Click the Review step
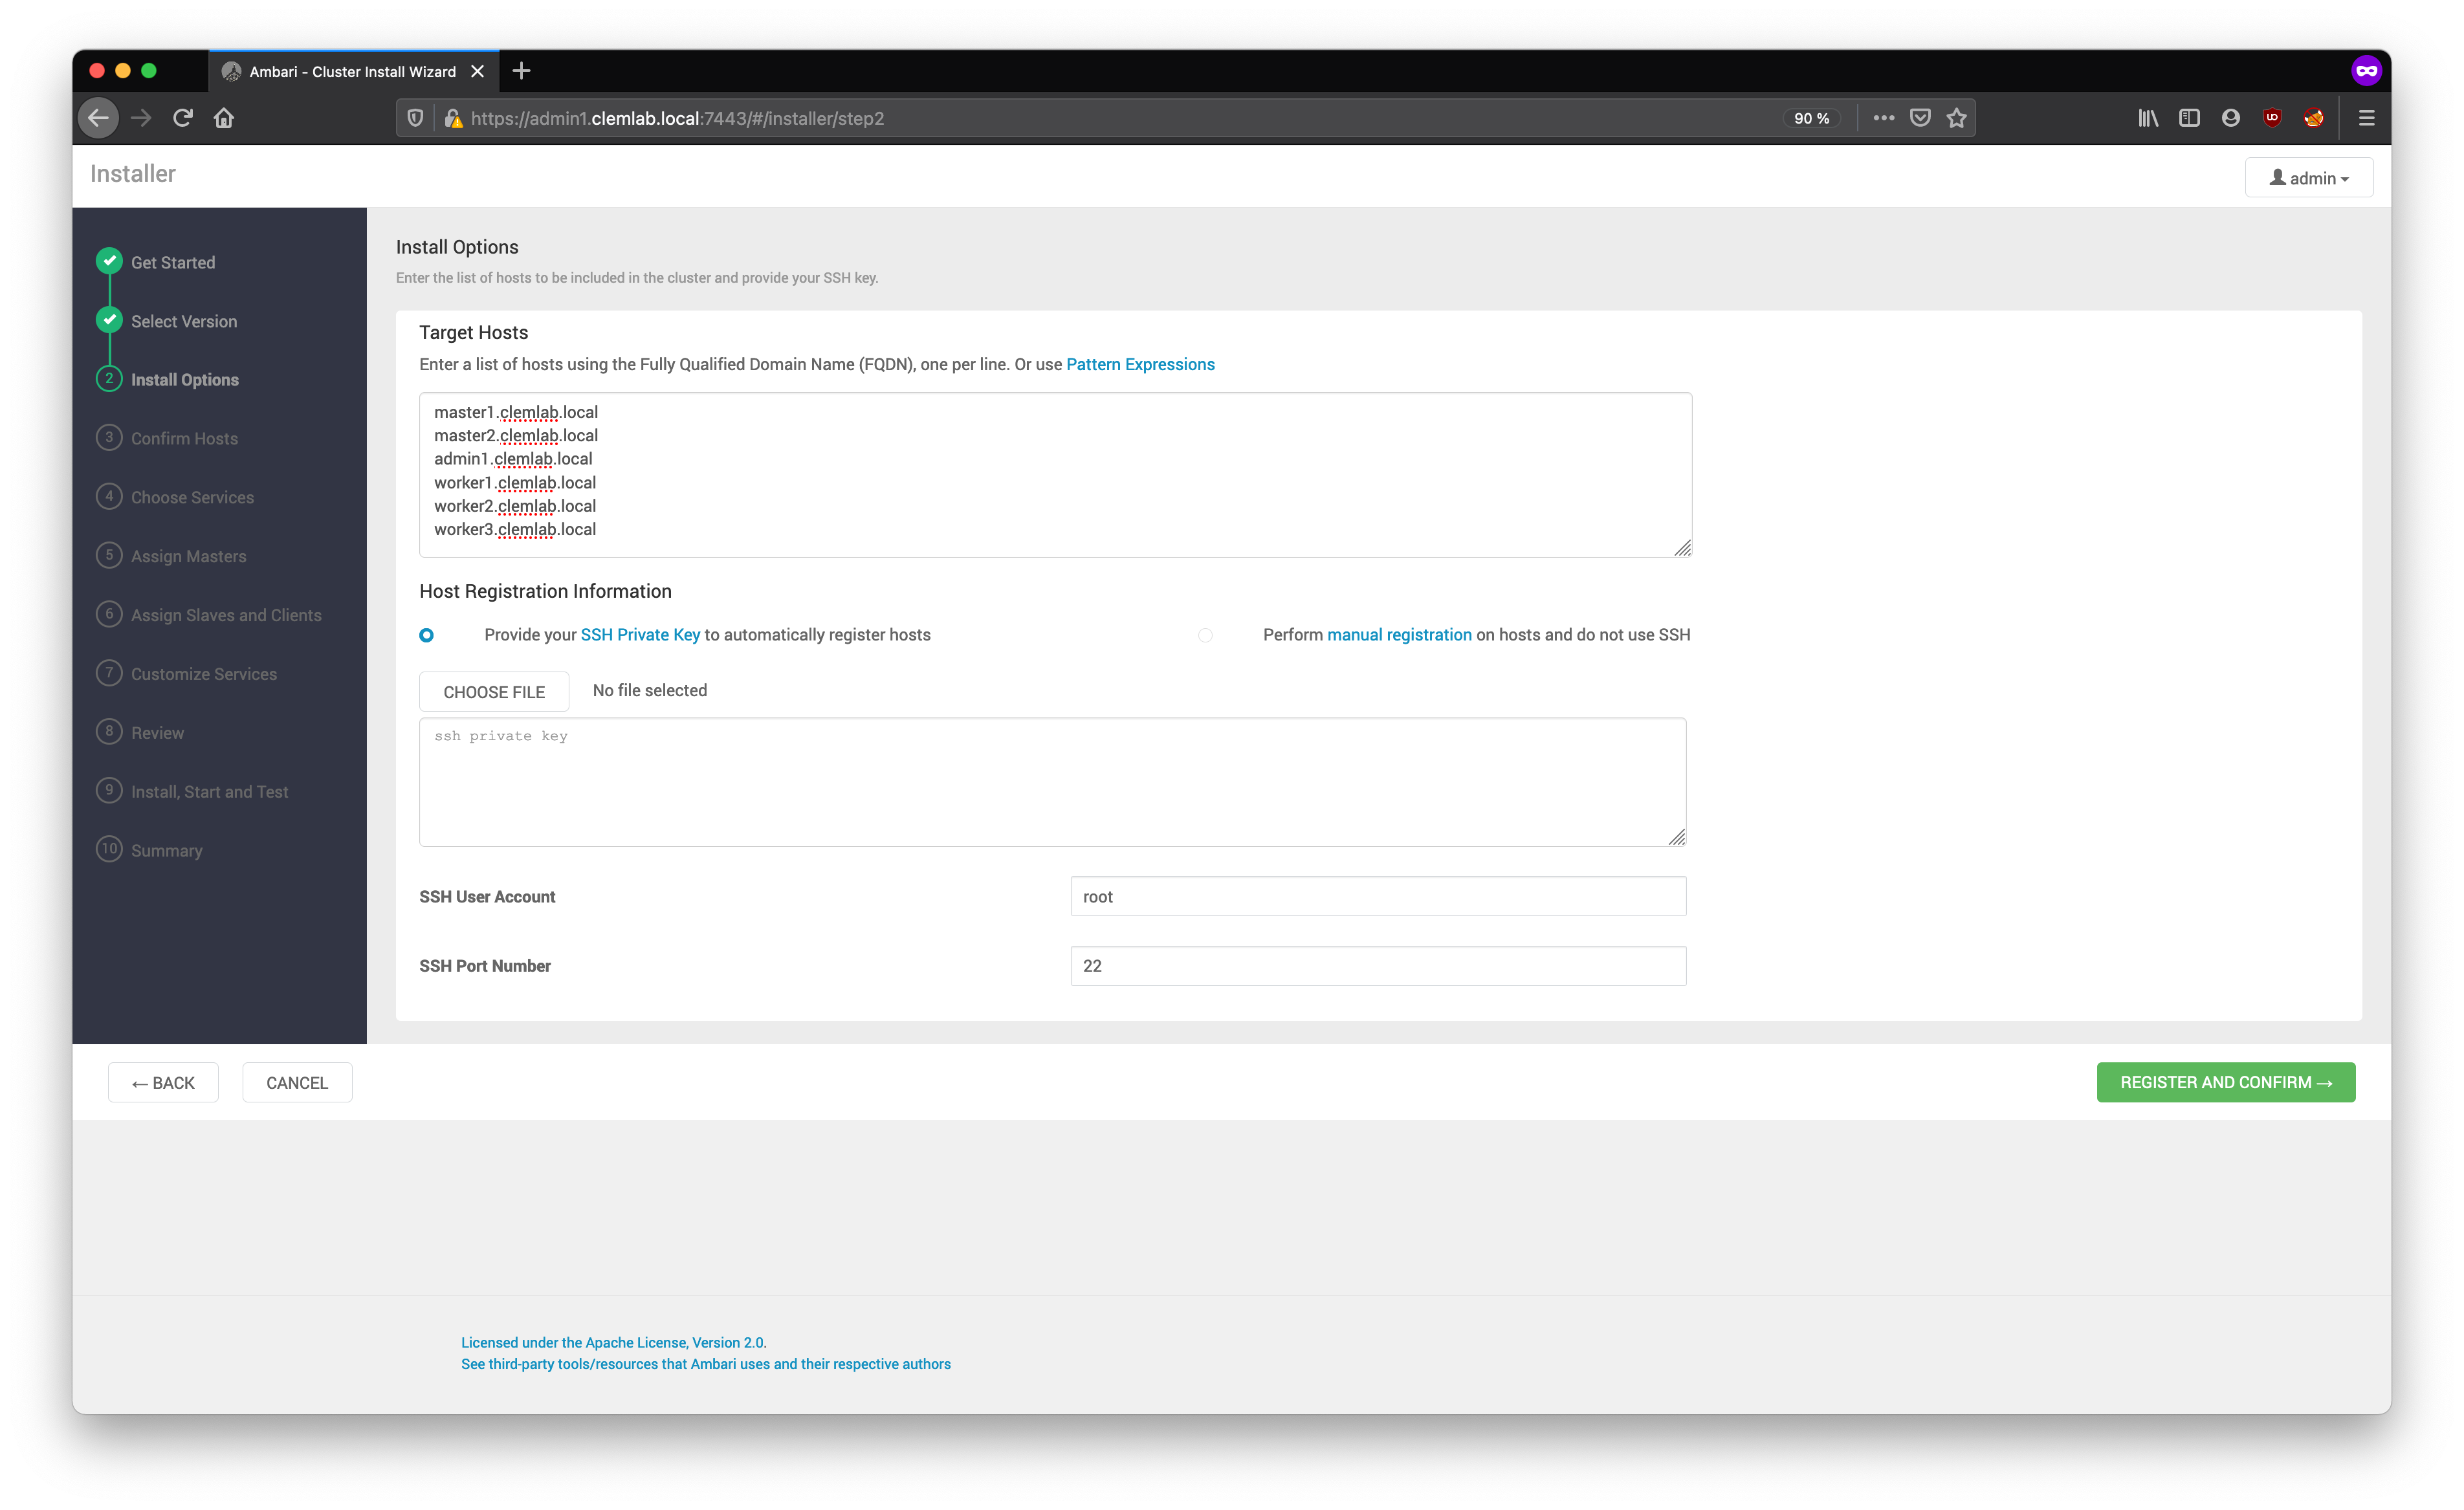2464x1510 pixels. click(x=157, y=733)
